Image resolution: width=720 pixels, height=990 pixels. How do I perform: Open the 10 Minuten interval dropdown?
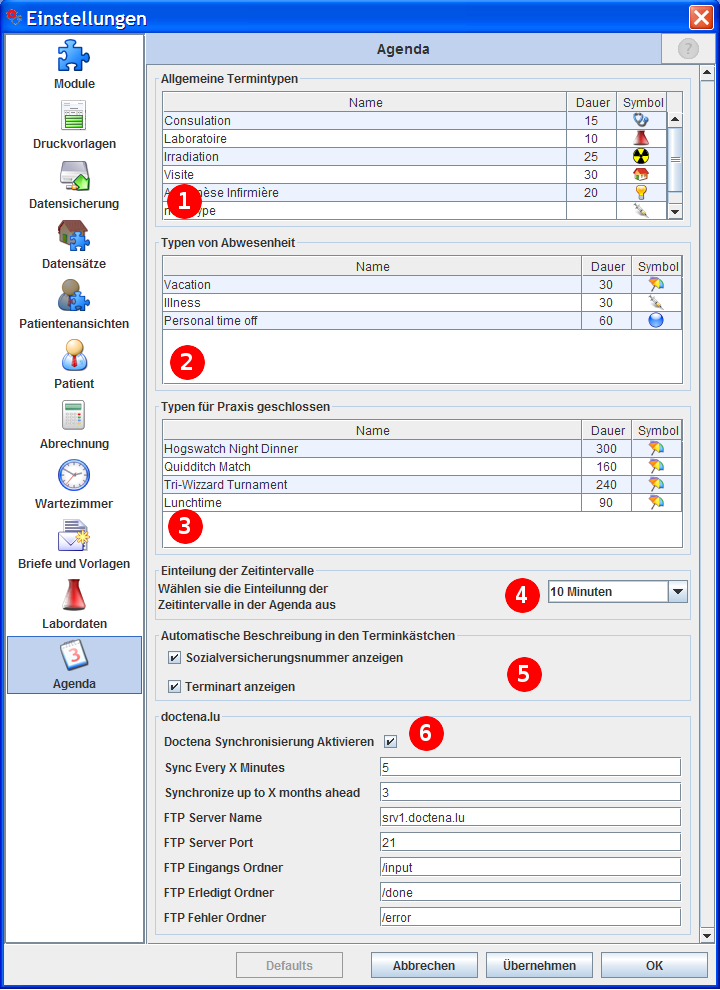677,592
